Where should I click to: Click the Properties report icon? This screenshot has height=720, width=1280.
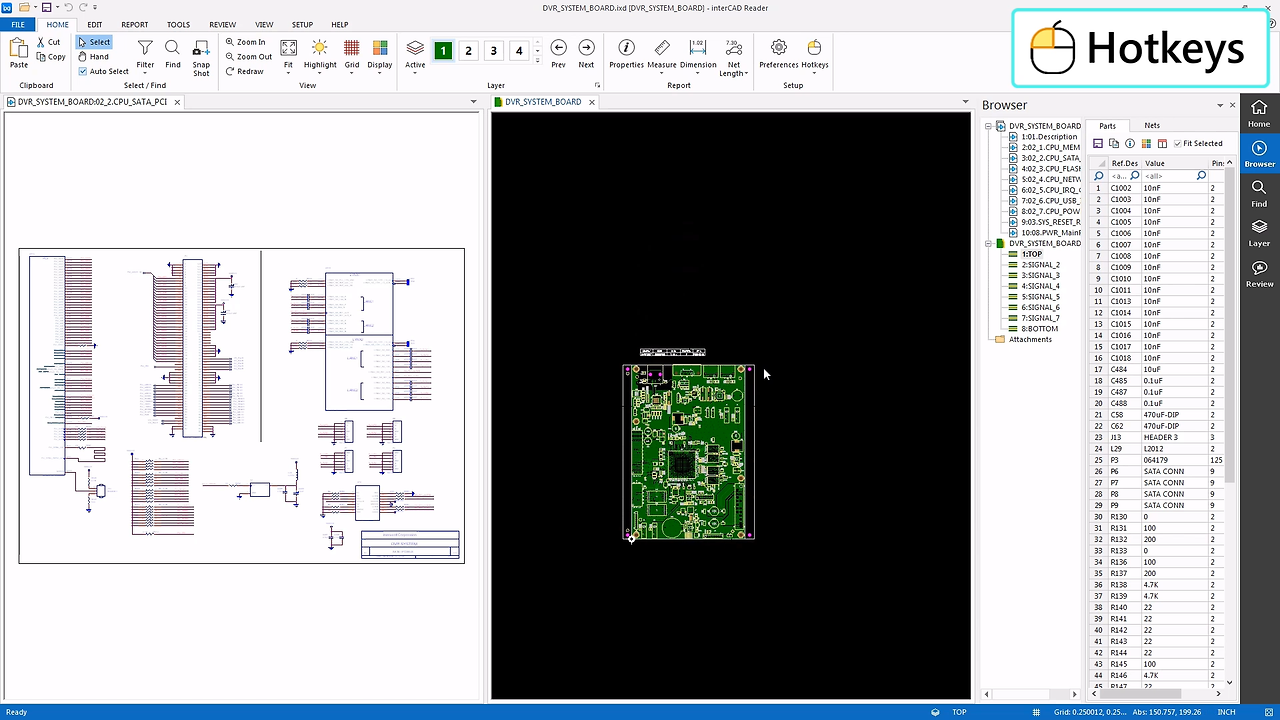(626, 50)
